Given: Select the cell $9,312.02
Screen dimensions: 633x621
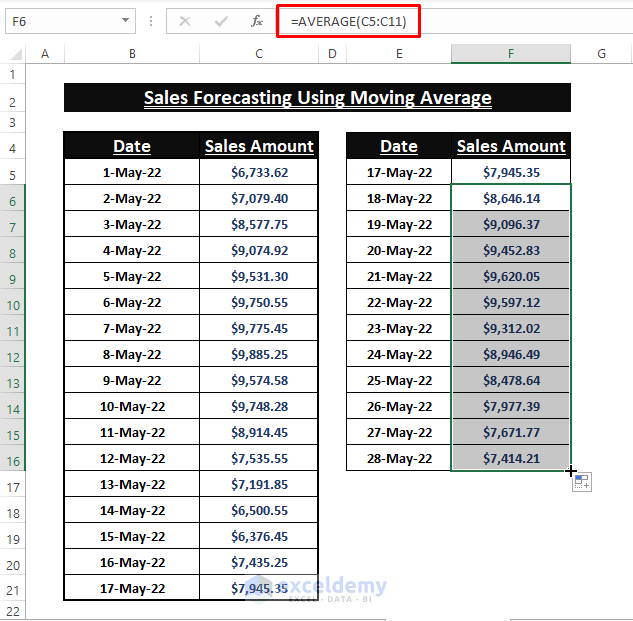Looking at the screenshot, I should point(511,328).
